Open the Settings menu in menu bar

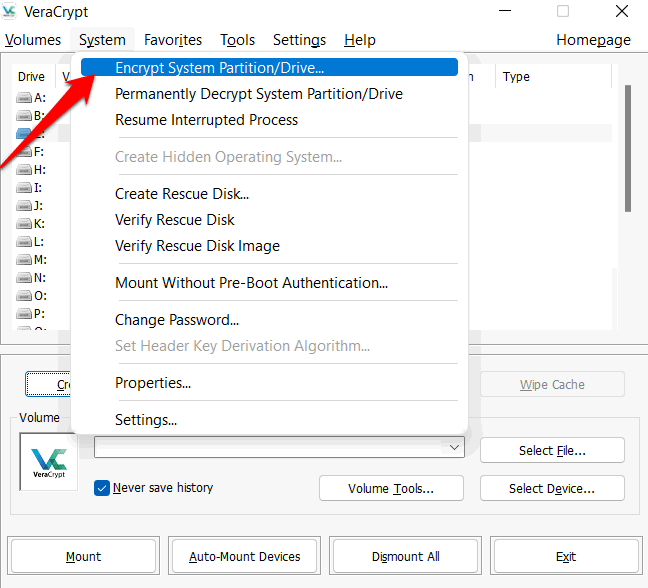point(300,40)
